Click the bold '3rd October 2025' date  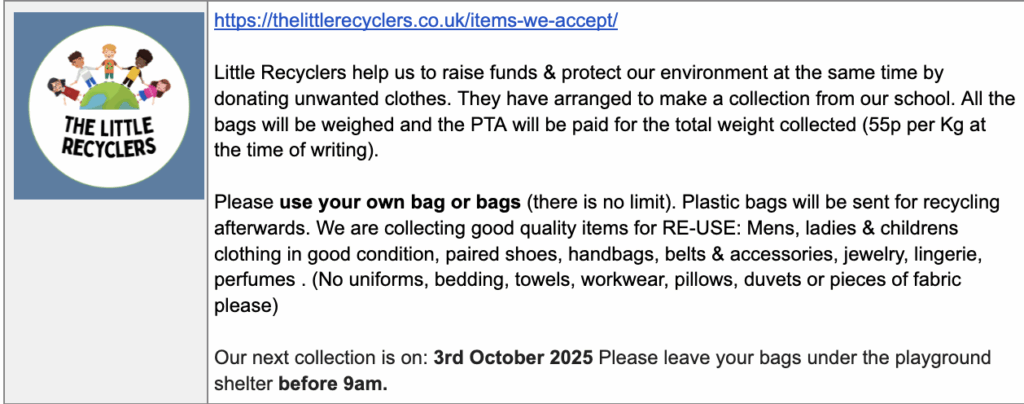pyautogui.click(x=513, y=358)
